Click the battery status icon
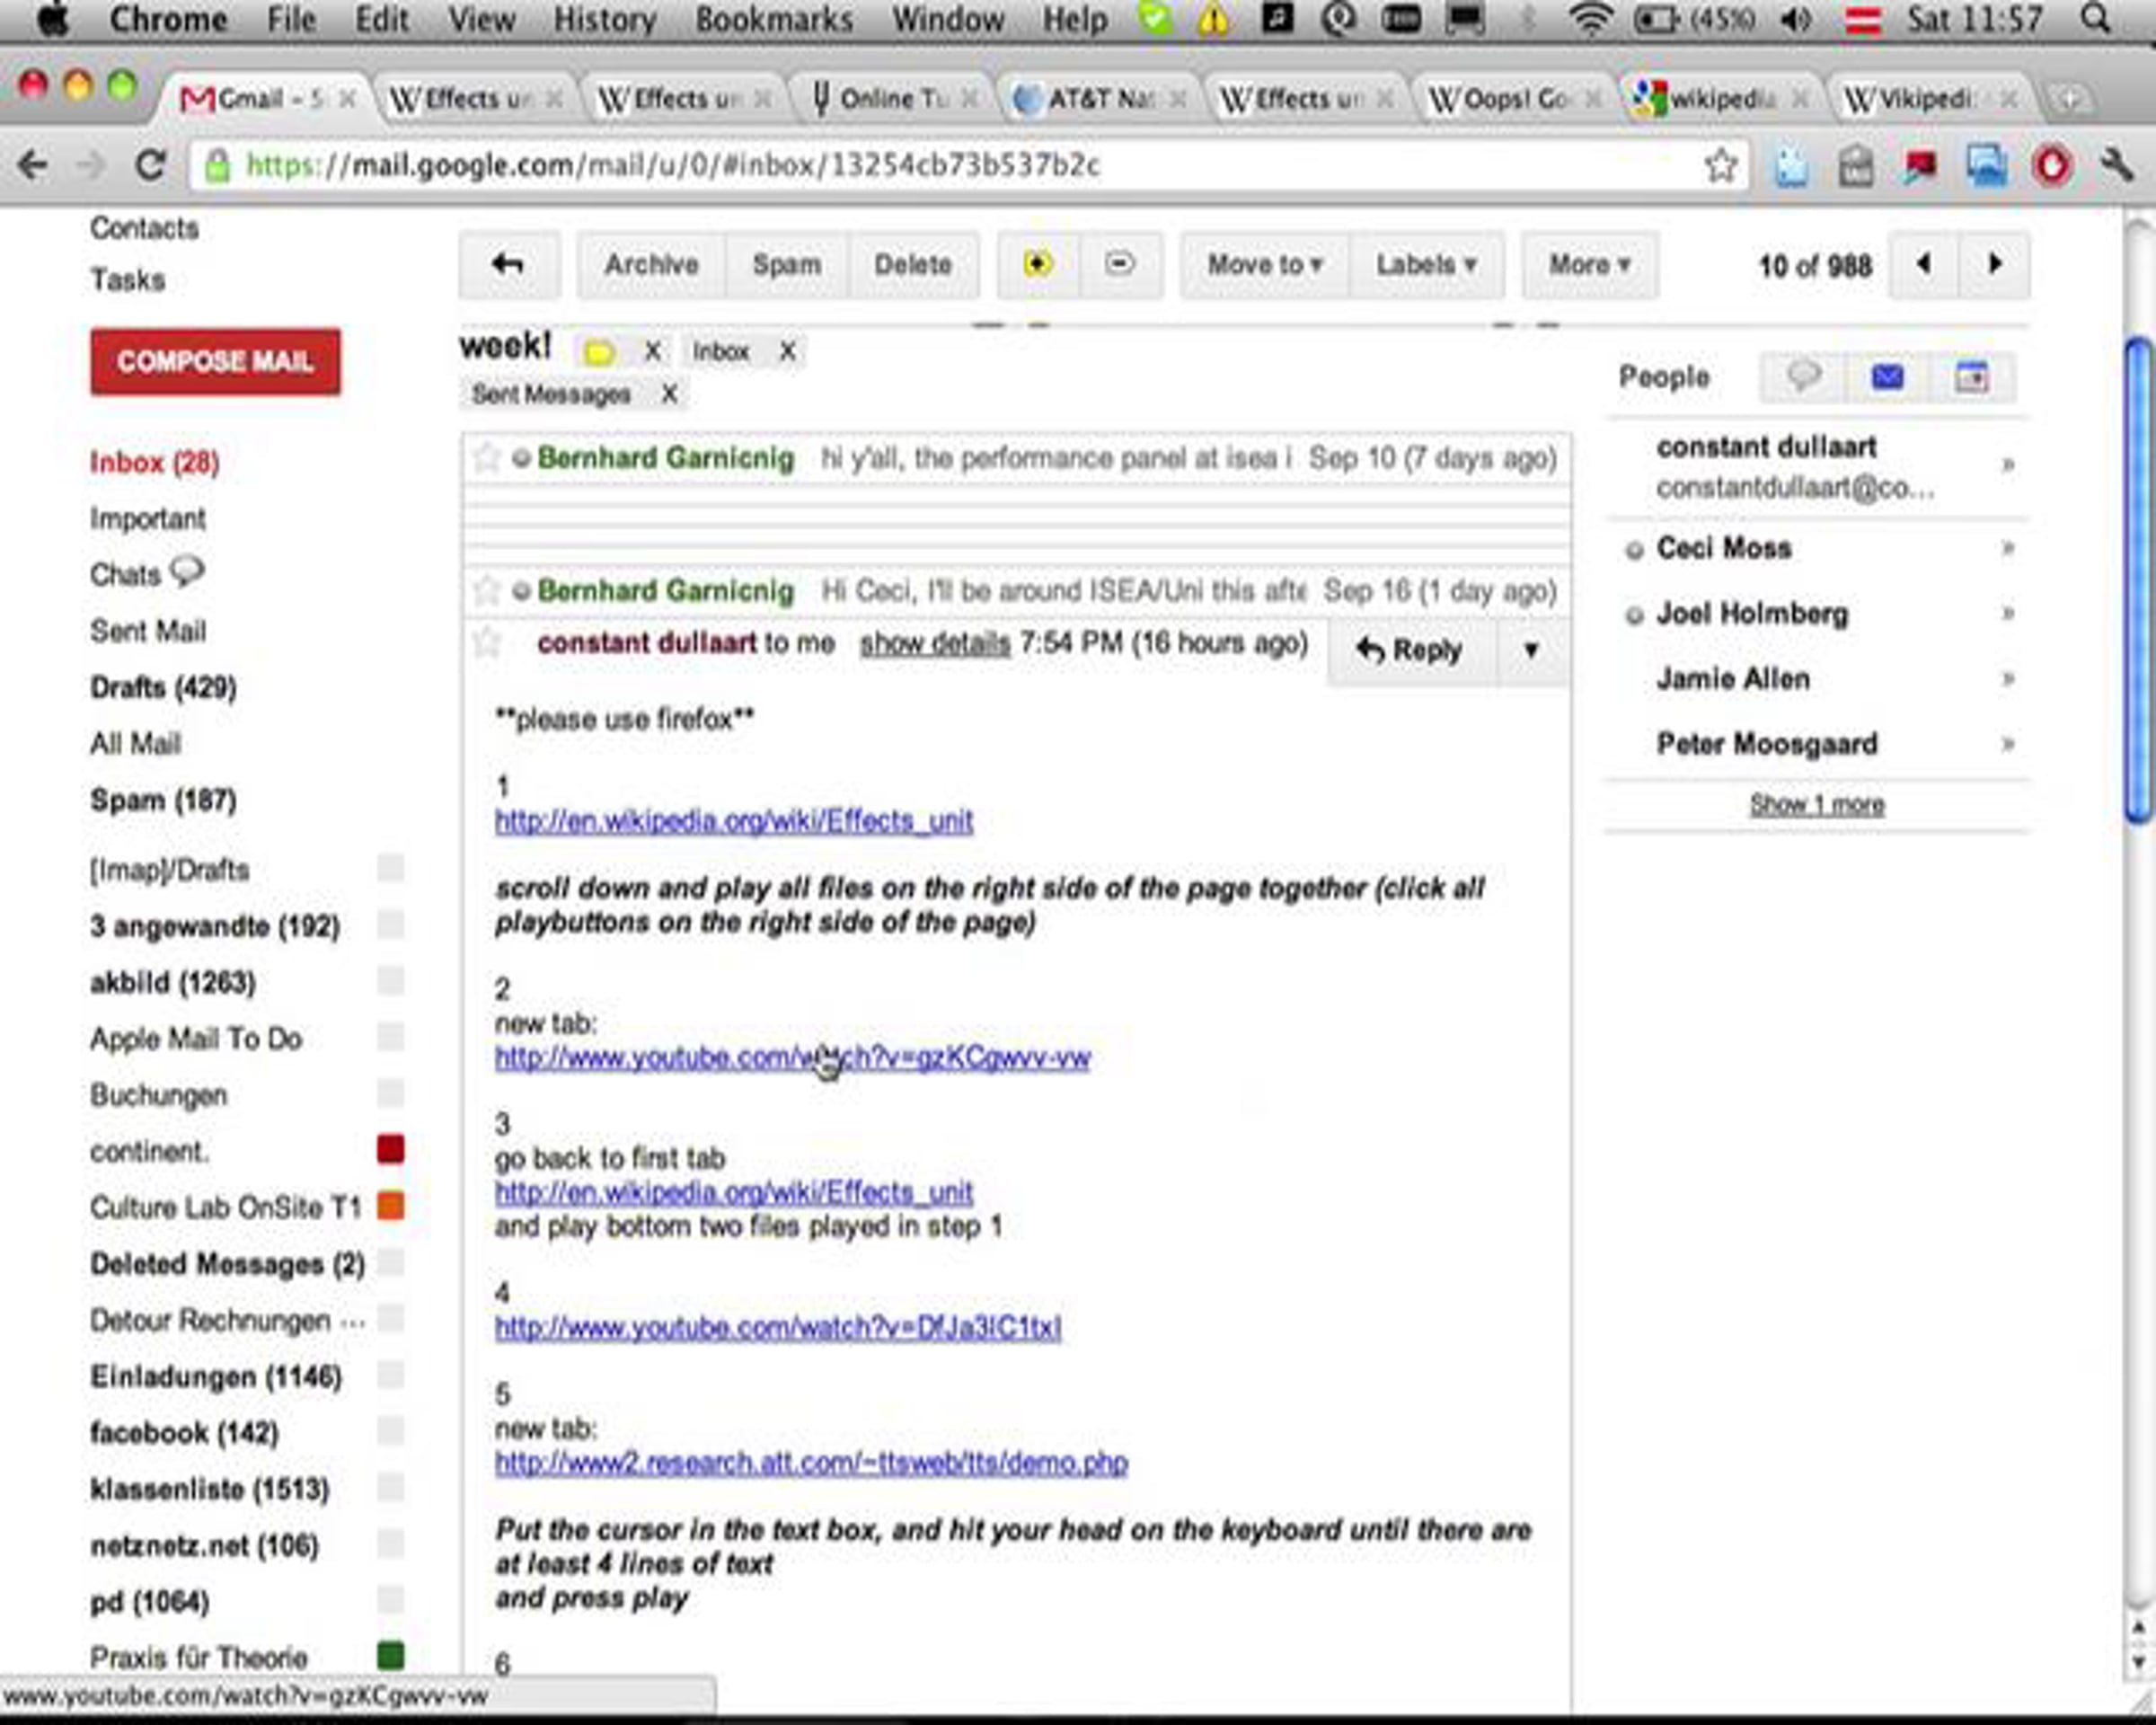Image resolution: width=2156 pixels, height=1725 pixels. [1656, 19]
